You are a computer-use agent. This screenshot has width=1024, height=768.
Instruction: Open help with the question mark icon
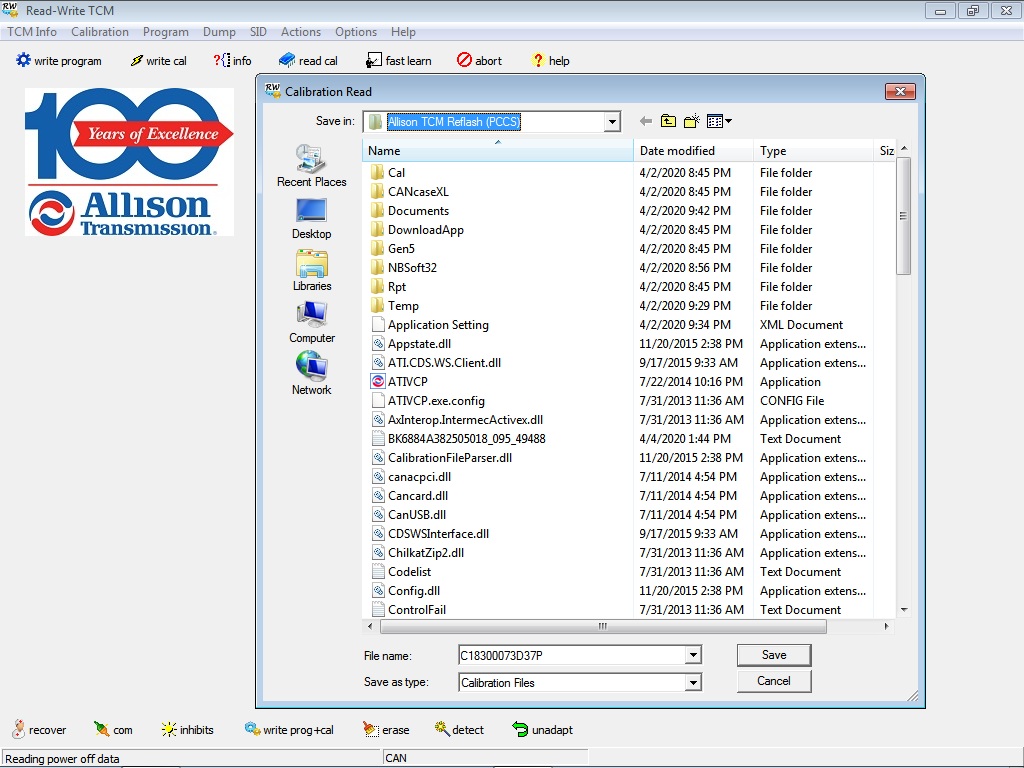pos(538,60)
